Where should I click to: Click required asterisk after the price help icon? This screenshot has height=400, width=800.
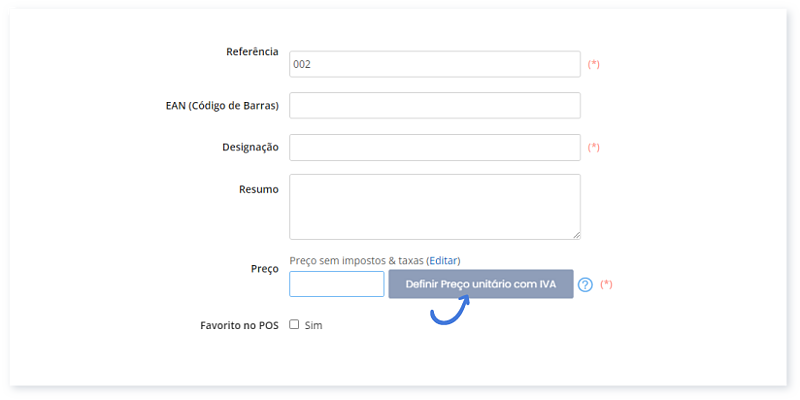tap(606, 285)
